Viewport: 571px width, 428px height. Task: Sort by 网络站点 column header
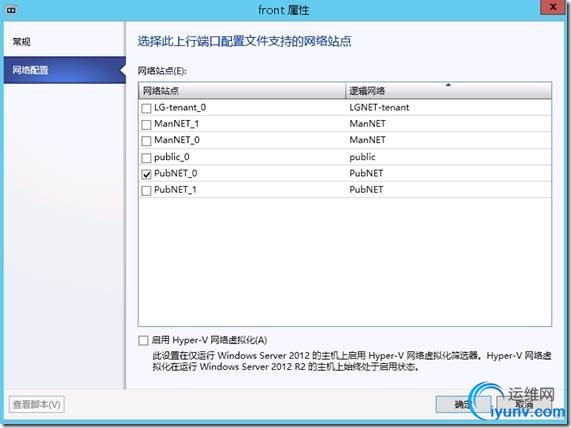tap(241, 90)
